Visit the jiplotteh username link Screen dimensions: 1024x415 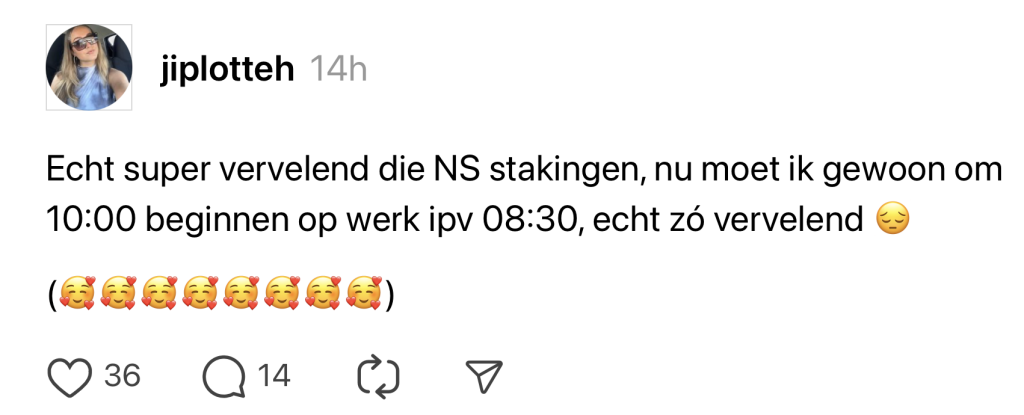pyautogui.click(x=226, y=69)
